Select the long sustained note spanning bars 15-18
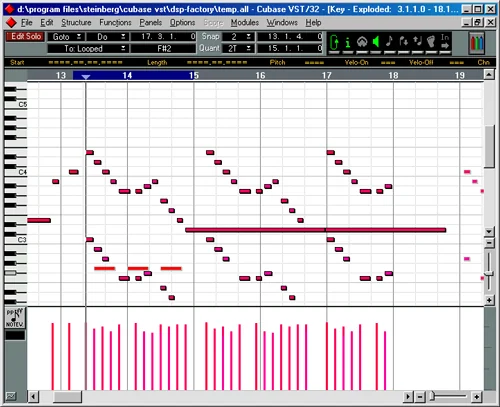 point(315,230)
